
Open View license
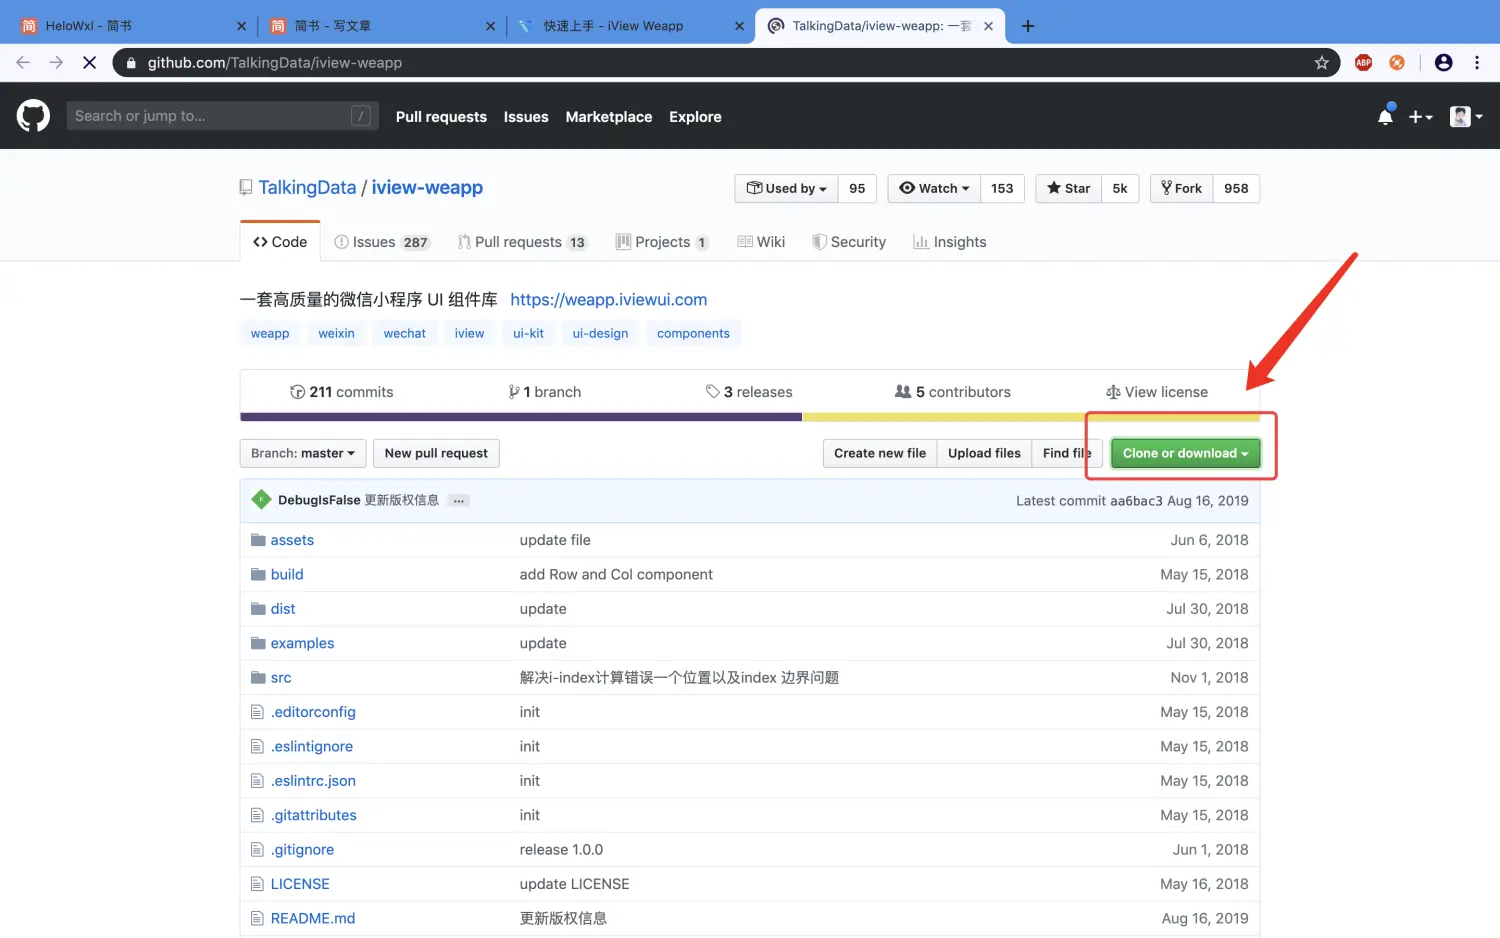[1156, 392]
